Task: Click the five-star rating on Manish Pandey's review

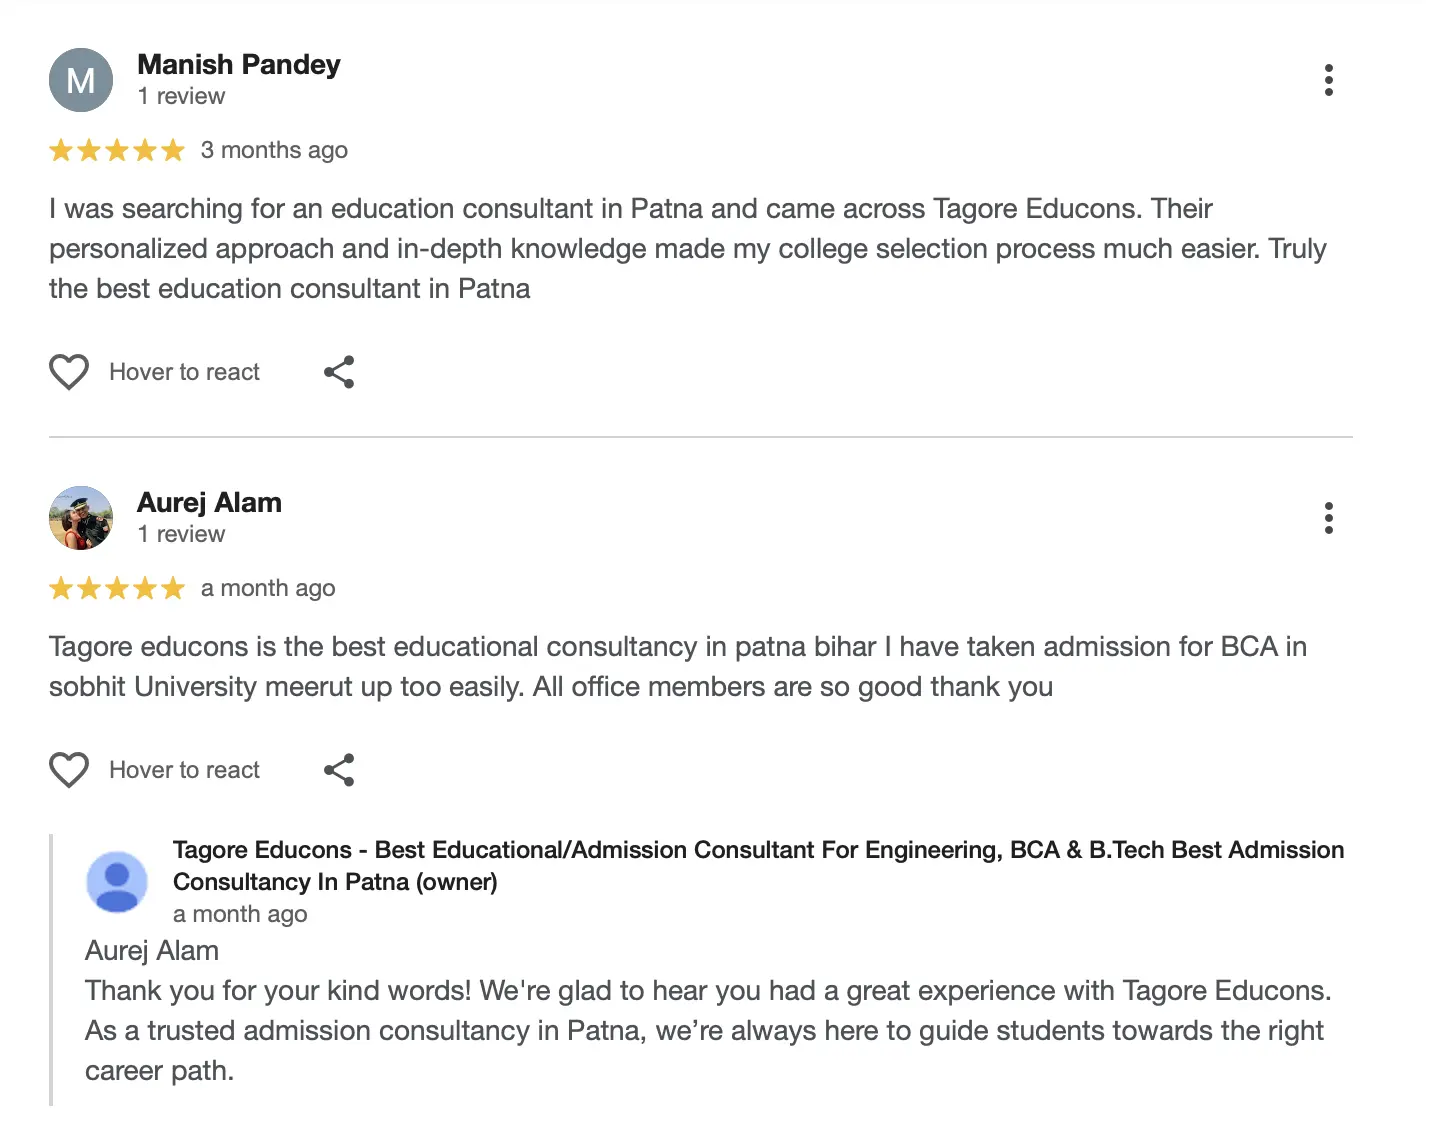Action: click(117, 151)
